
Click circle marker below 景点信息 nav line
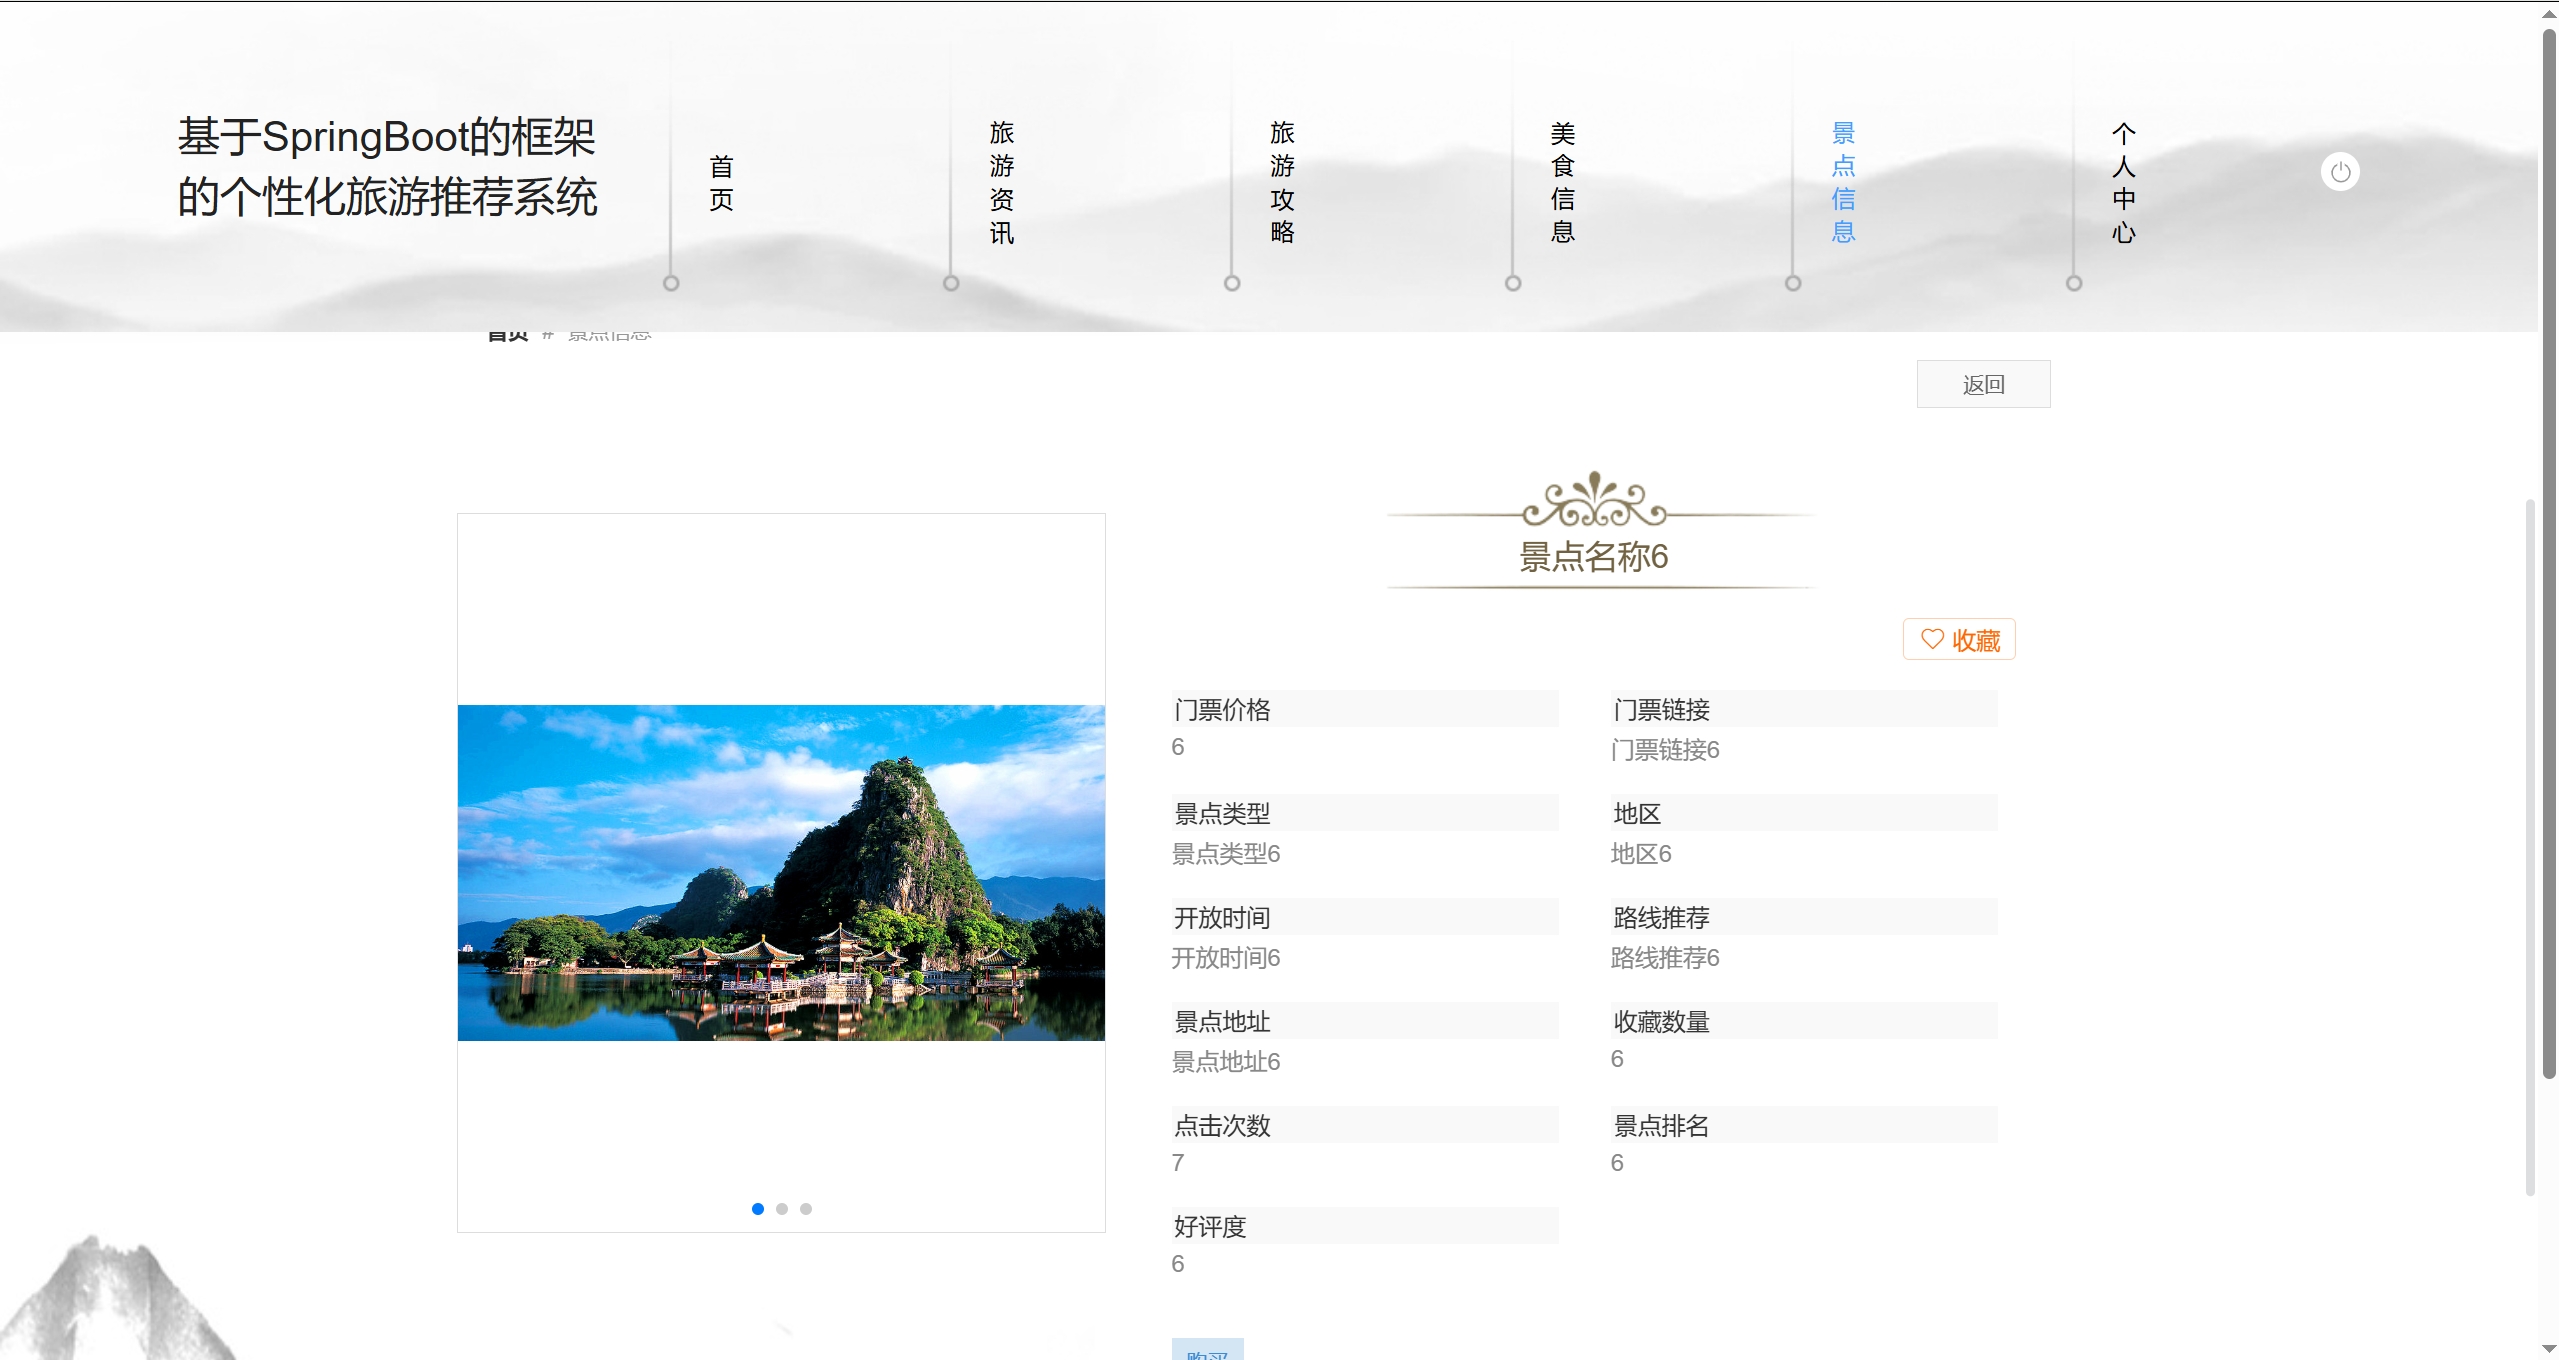pyautogui.click(x=1792, y=283)
